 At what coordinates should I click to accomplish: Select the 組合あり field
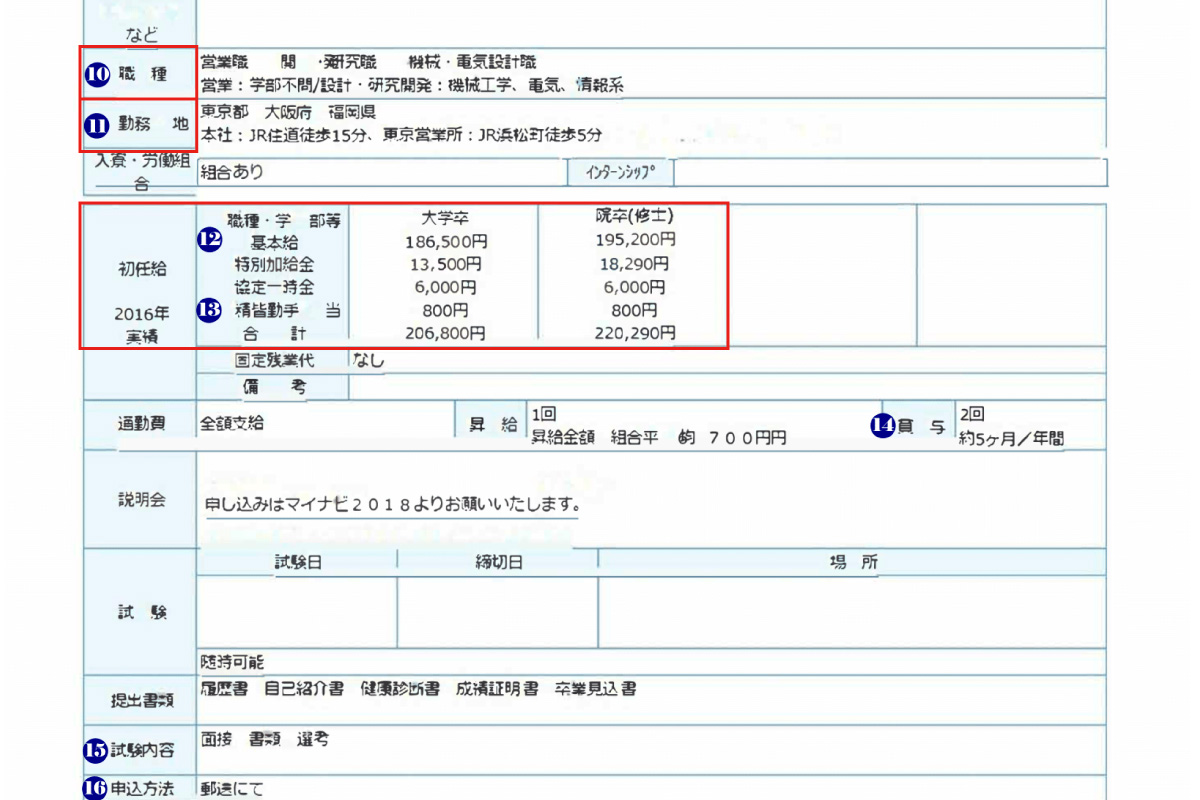tap(380, 172)
